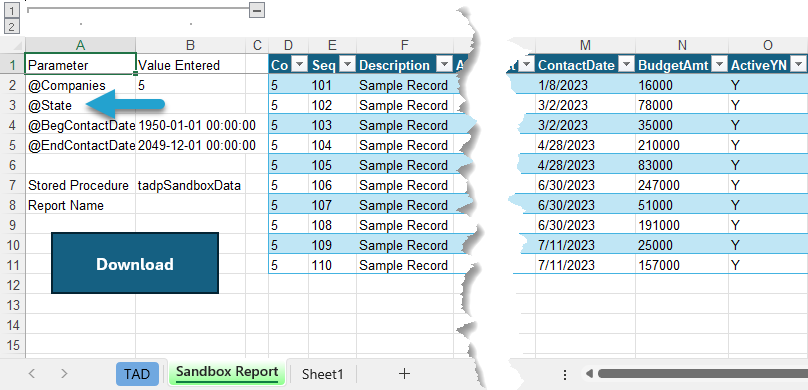This screenshot has width=808, height=390.
Task: Select row 12 header
Action: [12, 285]
